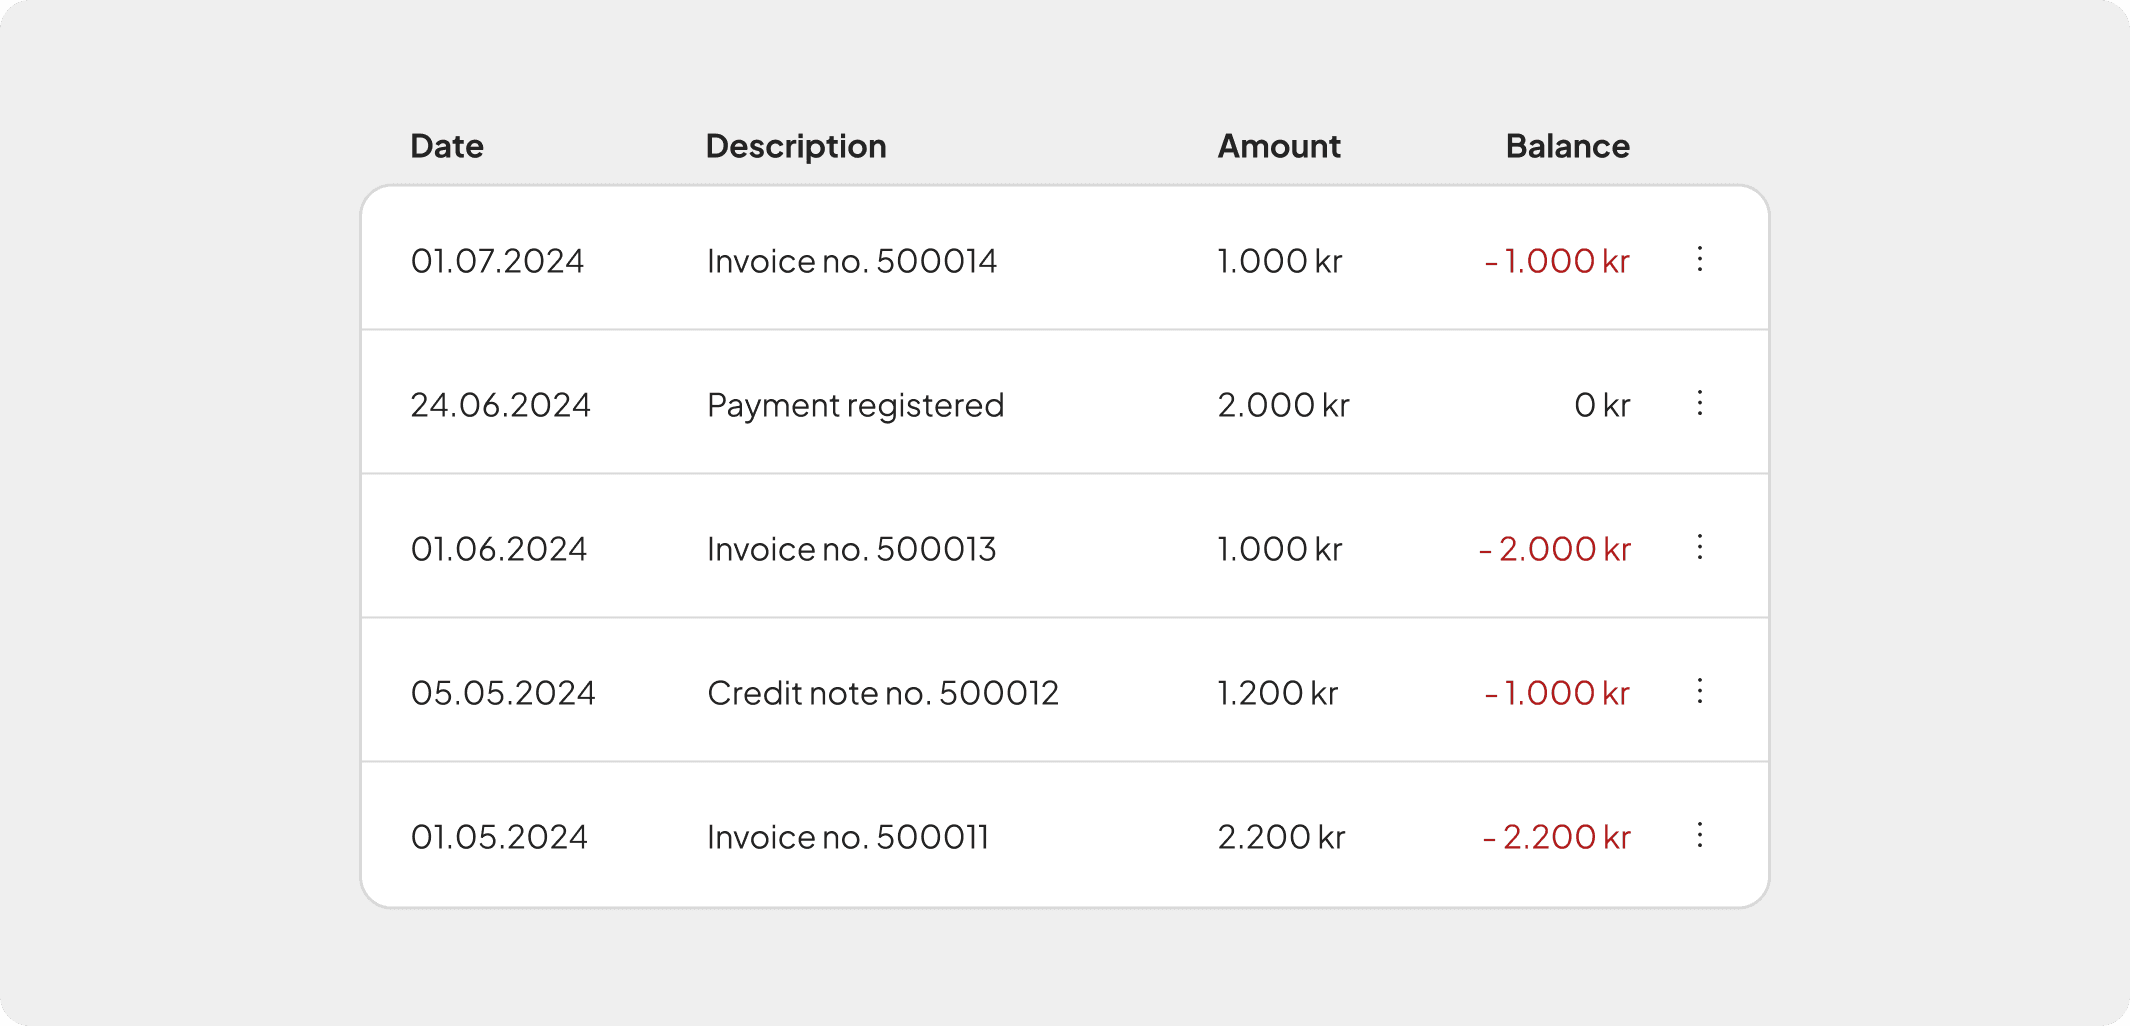This screenshot has width=2130, height=1026.
Task: Click Payment registered description
Action: coord(856,405)
